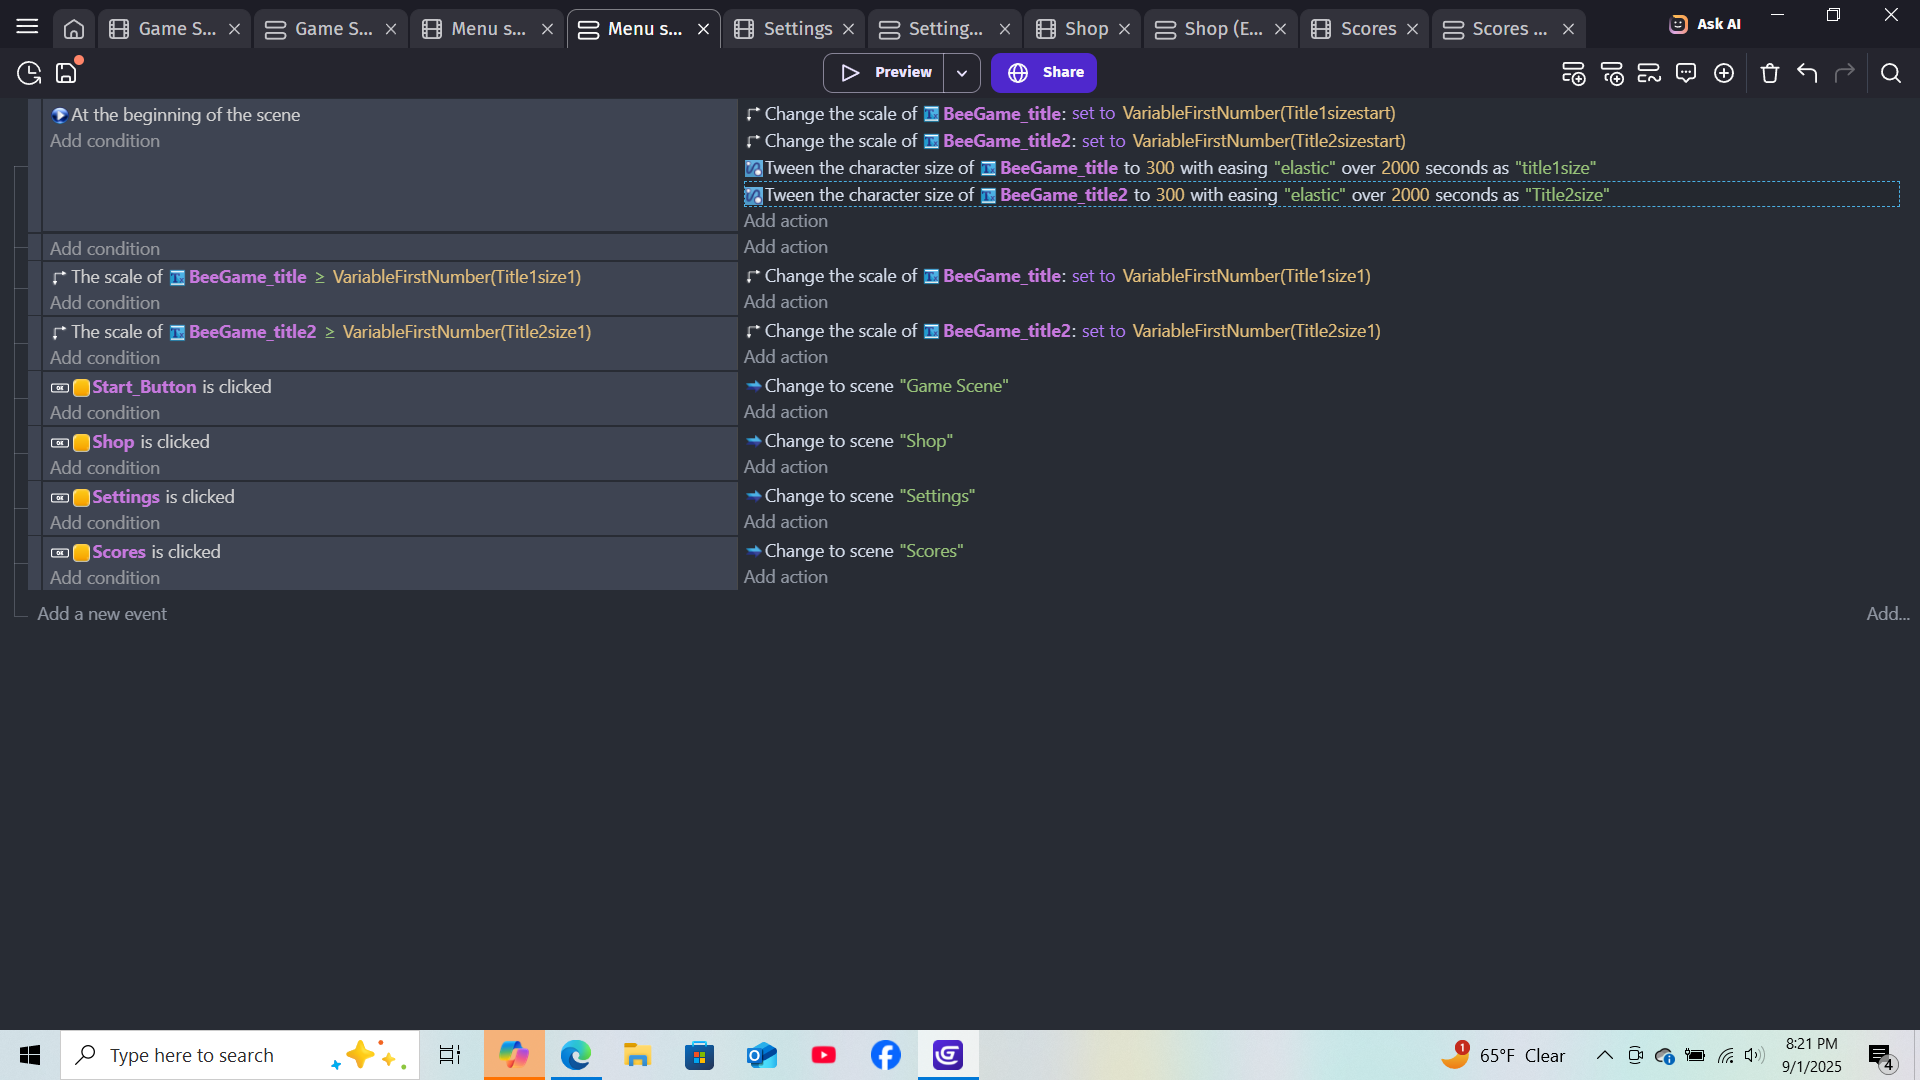This screenshot has height=1080, width=1920.
Task: Add a new empty event from toolbar
Action: coord(1573,73)
